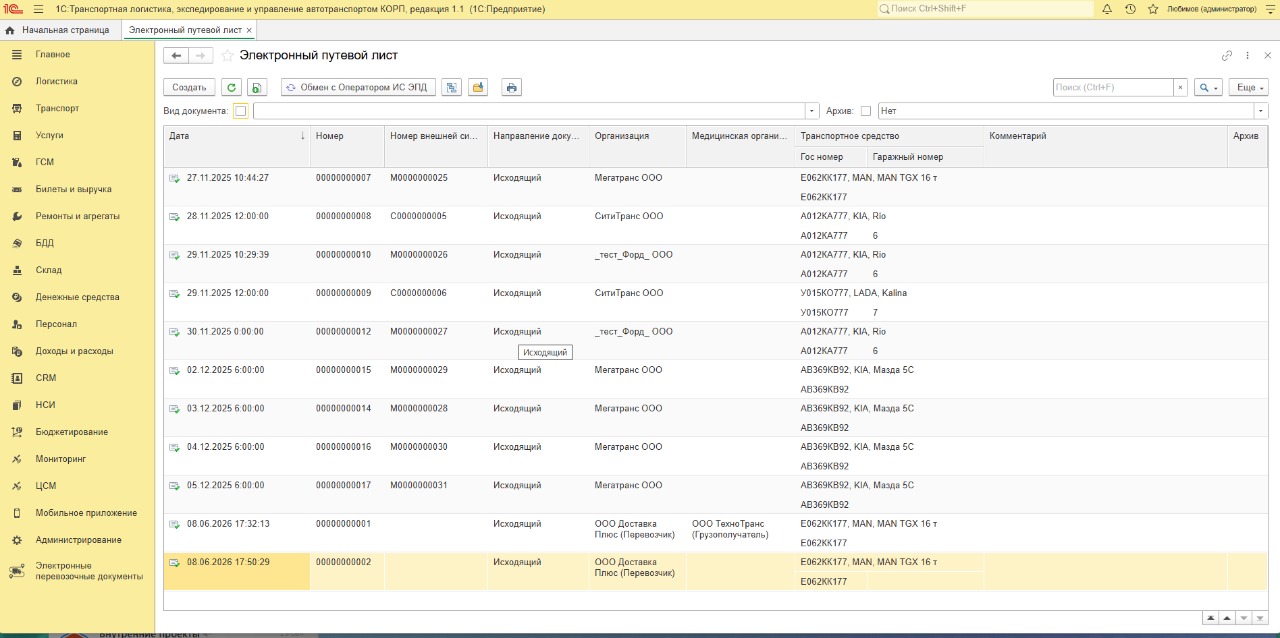Open the ГСМ section
The width and height of the screenshot is (1280, 638).
coord(78,162)
